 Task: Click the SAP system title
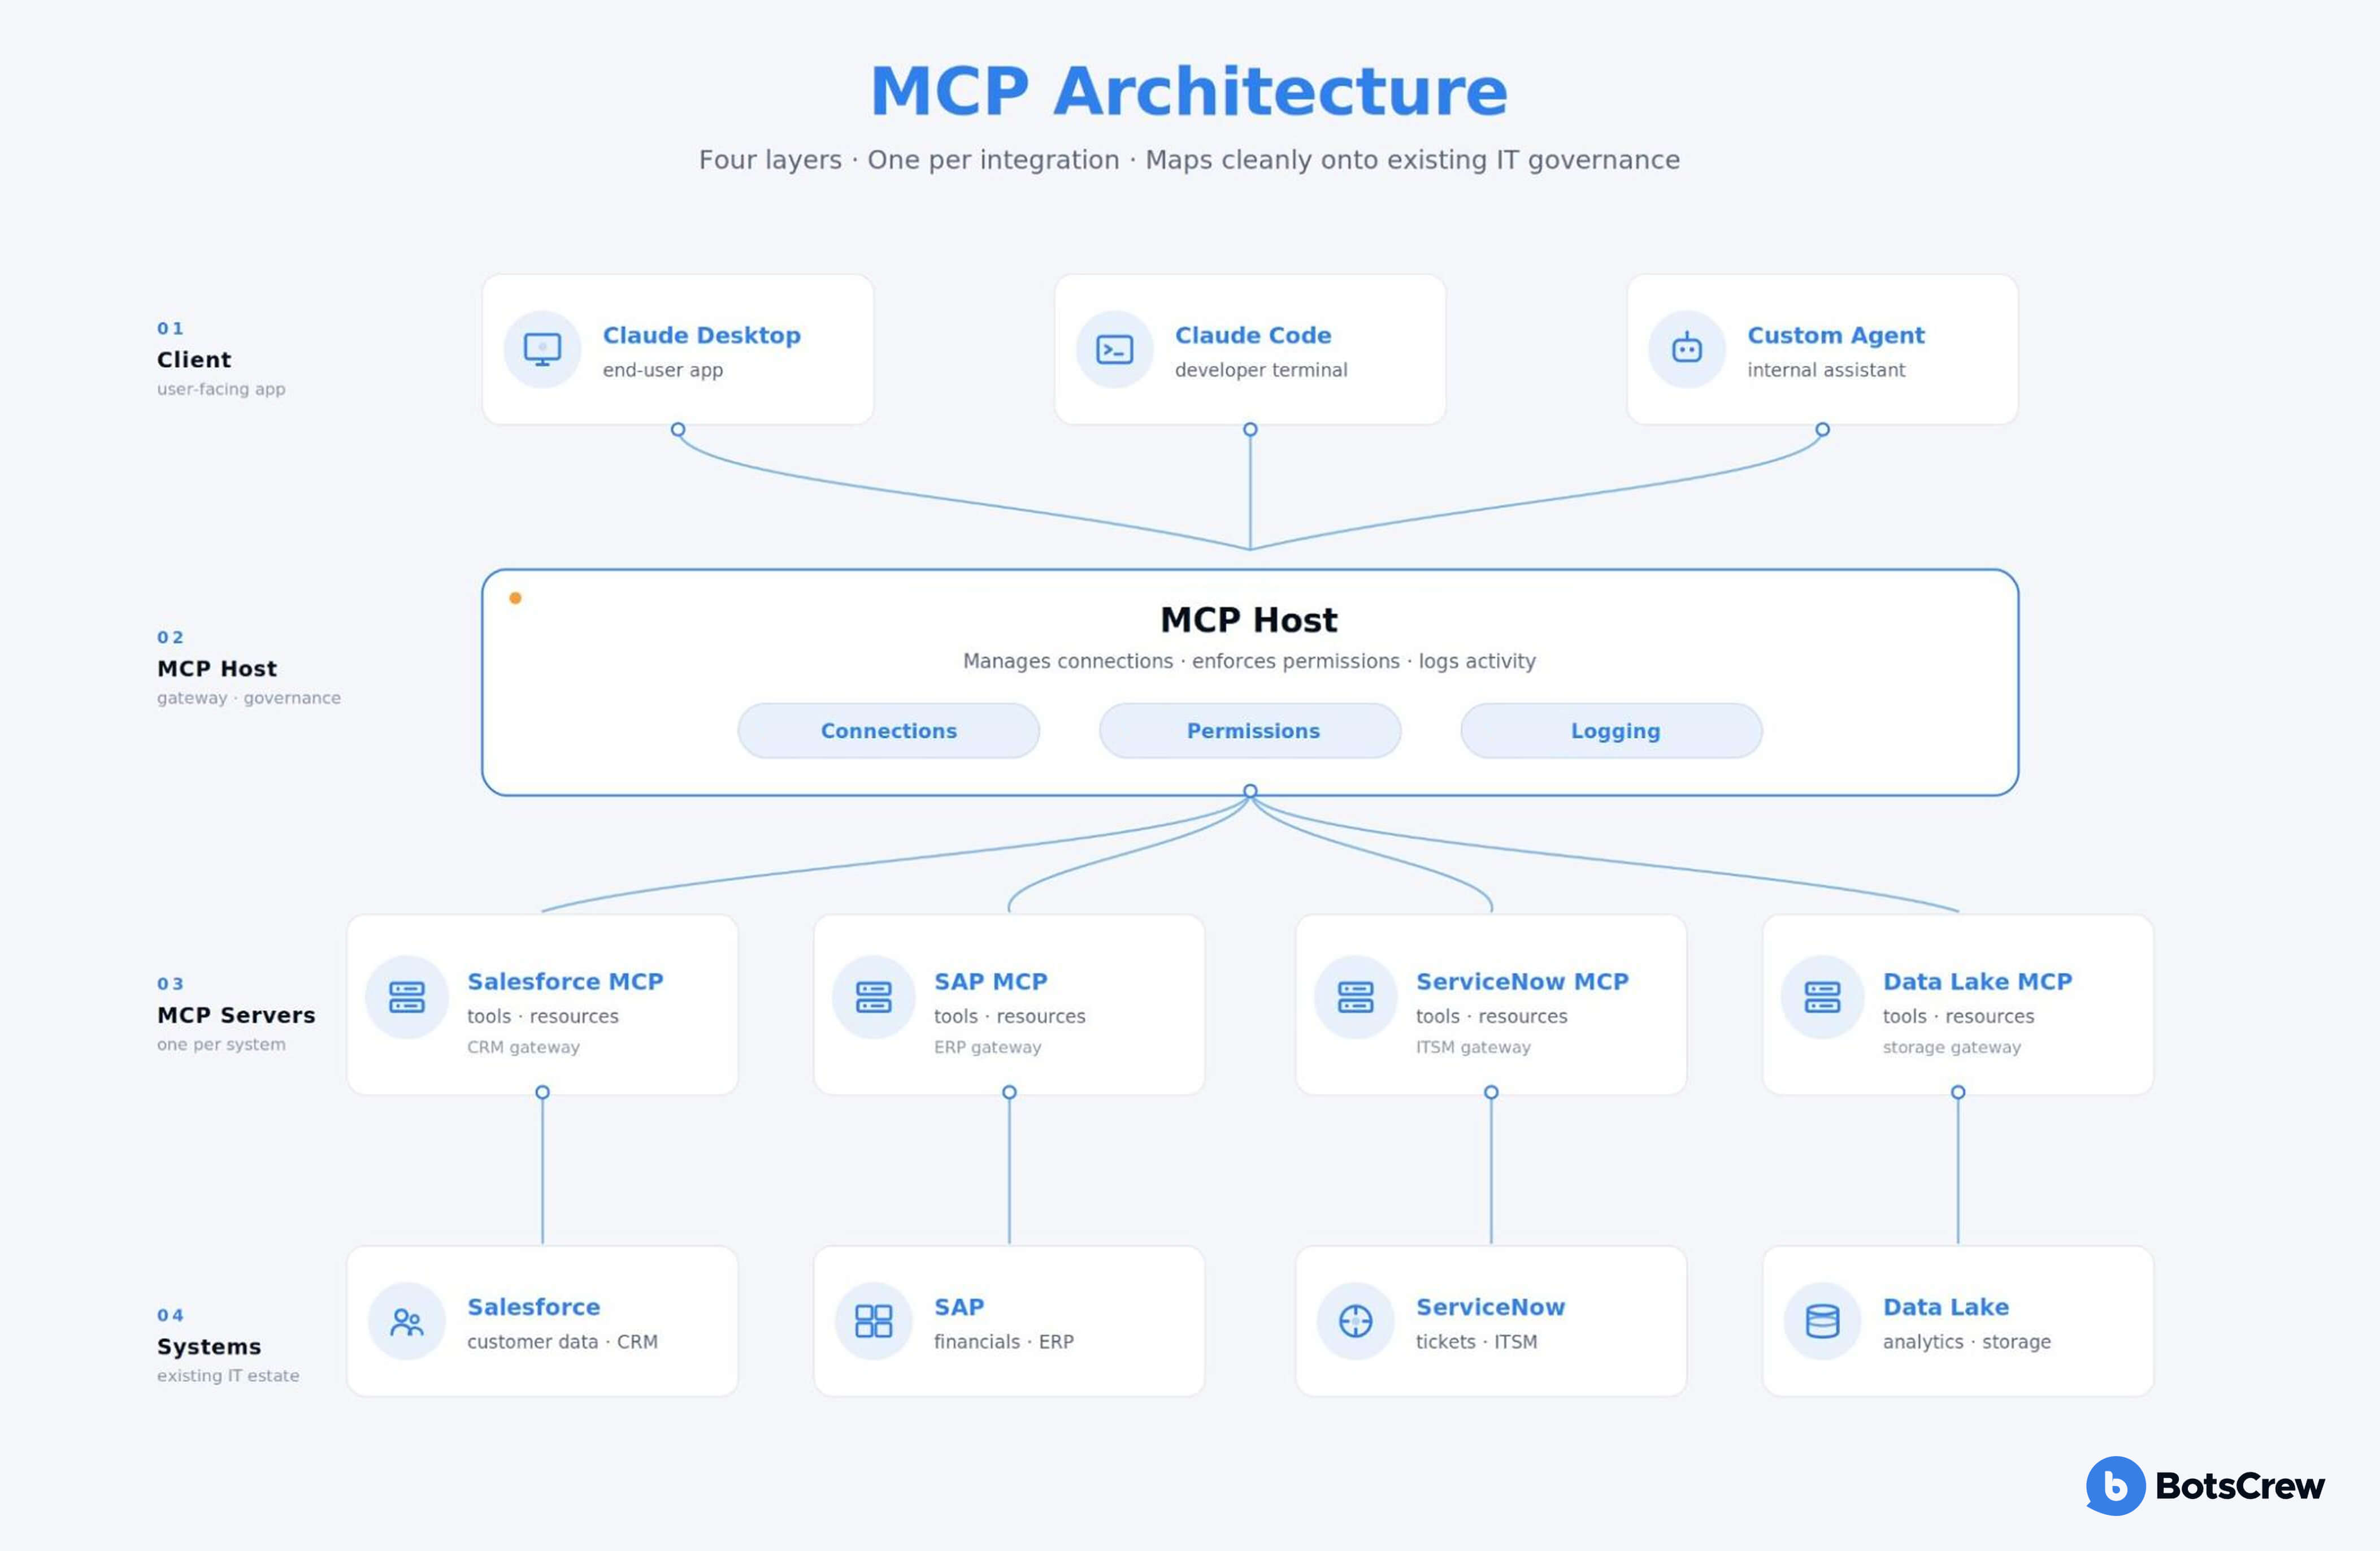coord(959,1307)
